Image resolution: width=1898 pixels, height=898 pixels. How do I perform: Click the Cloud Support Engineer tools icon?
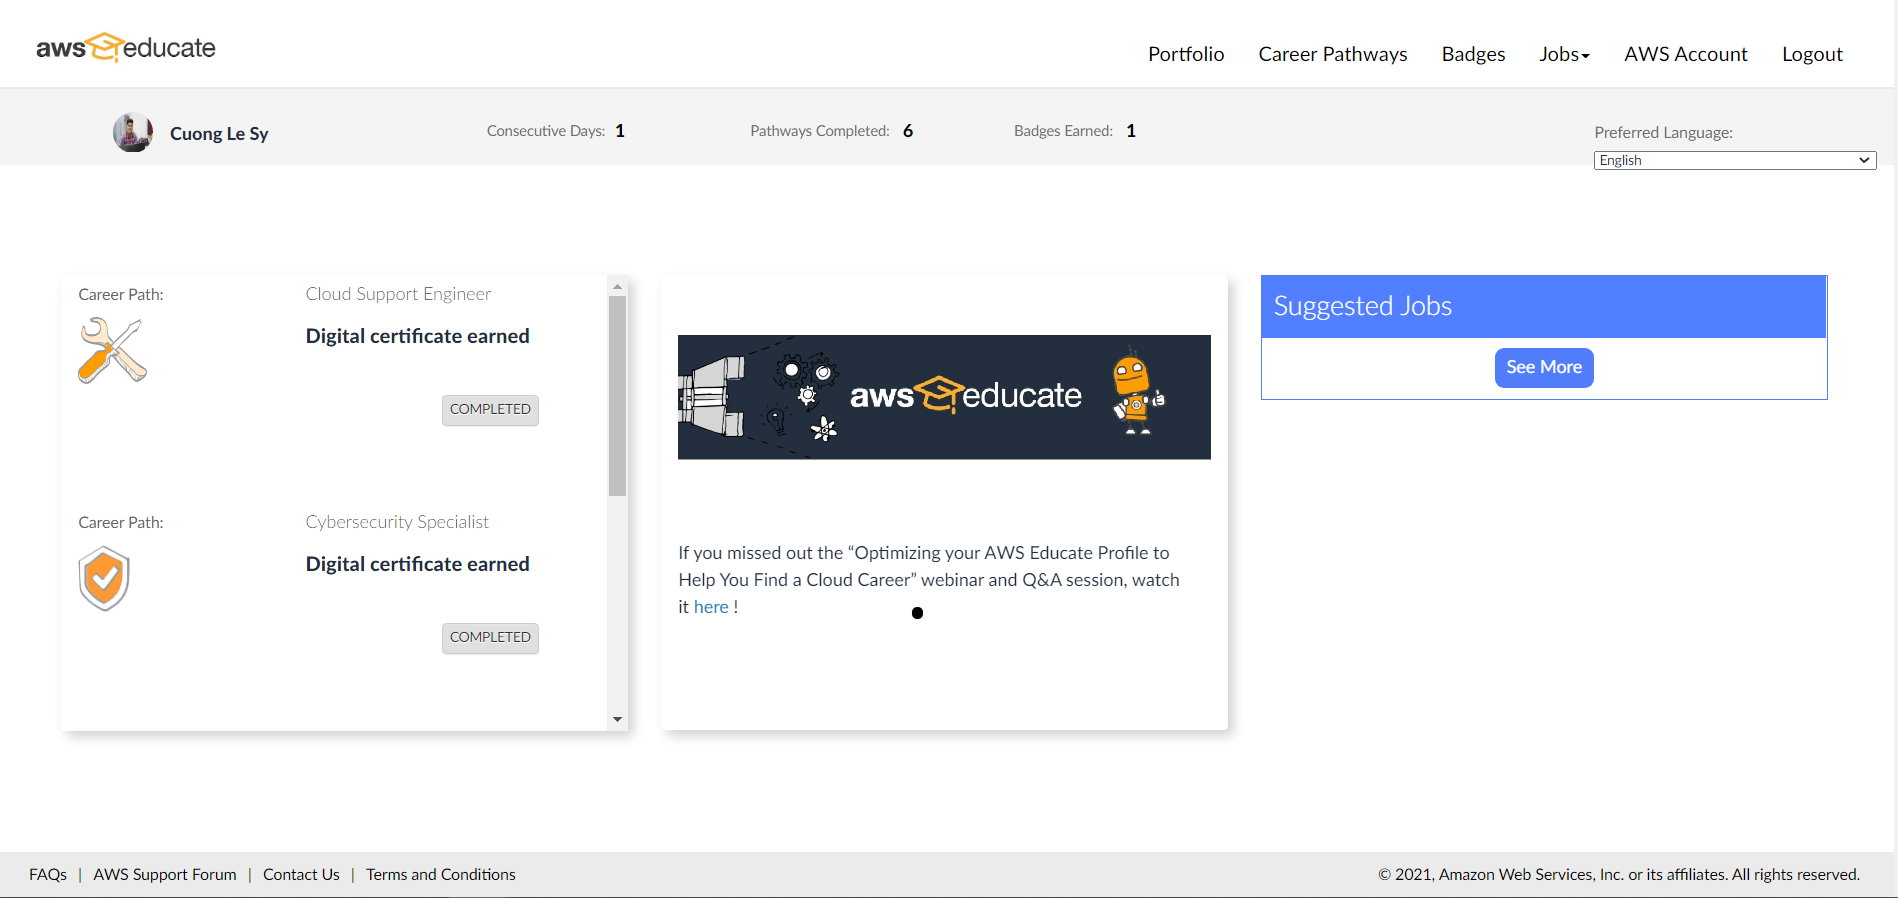(113, 350)
